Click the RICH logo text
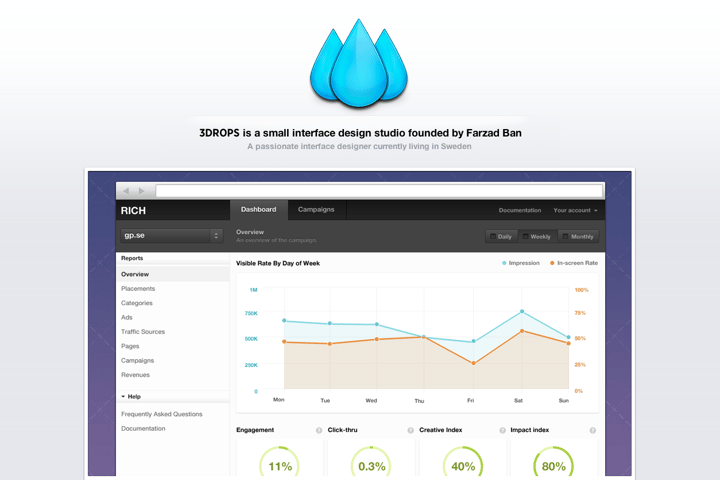The height and width of the screenshot is (480, 720). (x=133, y=211)
